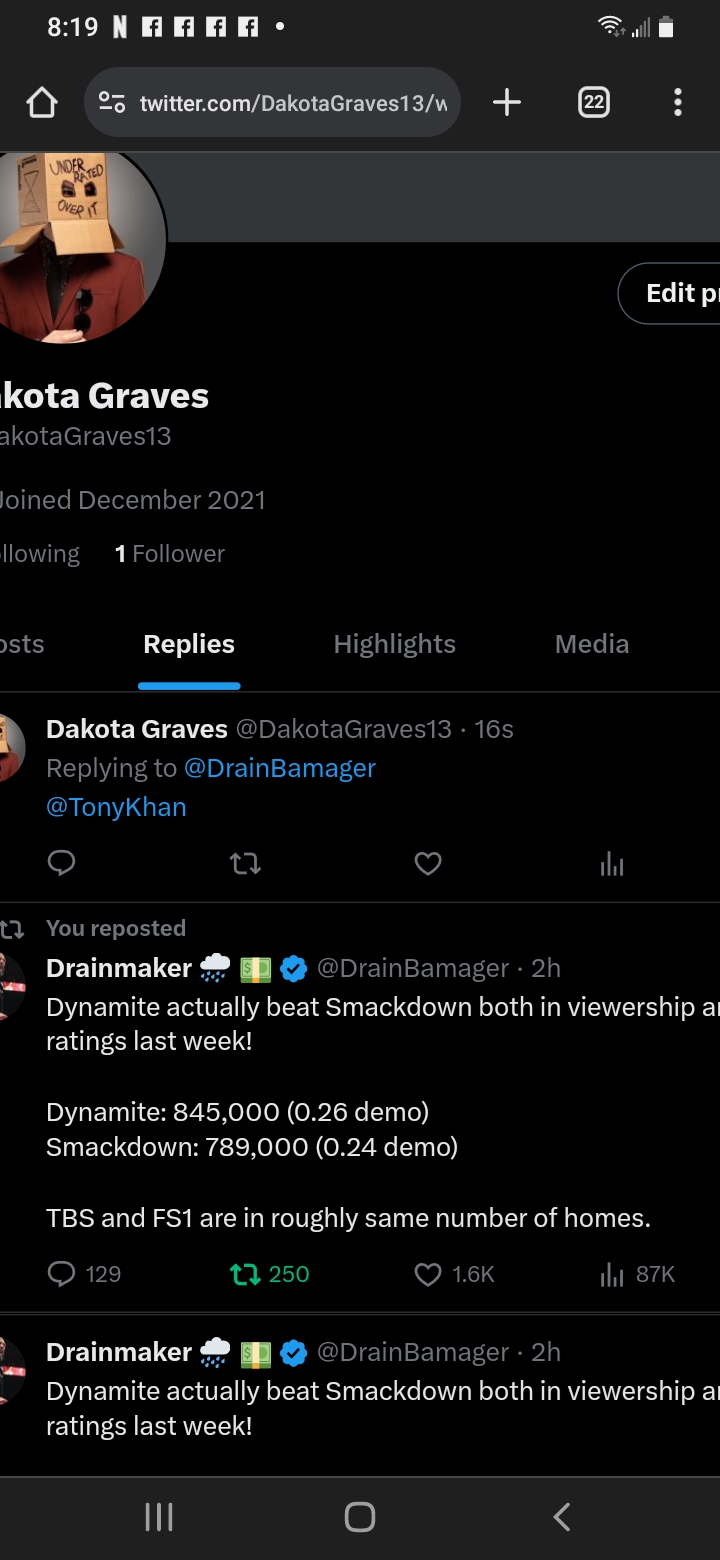Screen dimensions: 720x1560
Task: Open a new browser tab with plus icon
Action: [x=507, y=102]
